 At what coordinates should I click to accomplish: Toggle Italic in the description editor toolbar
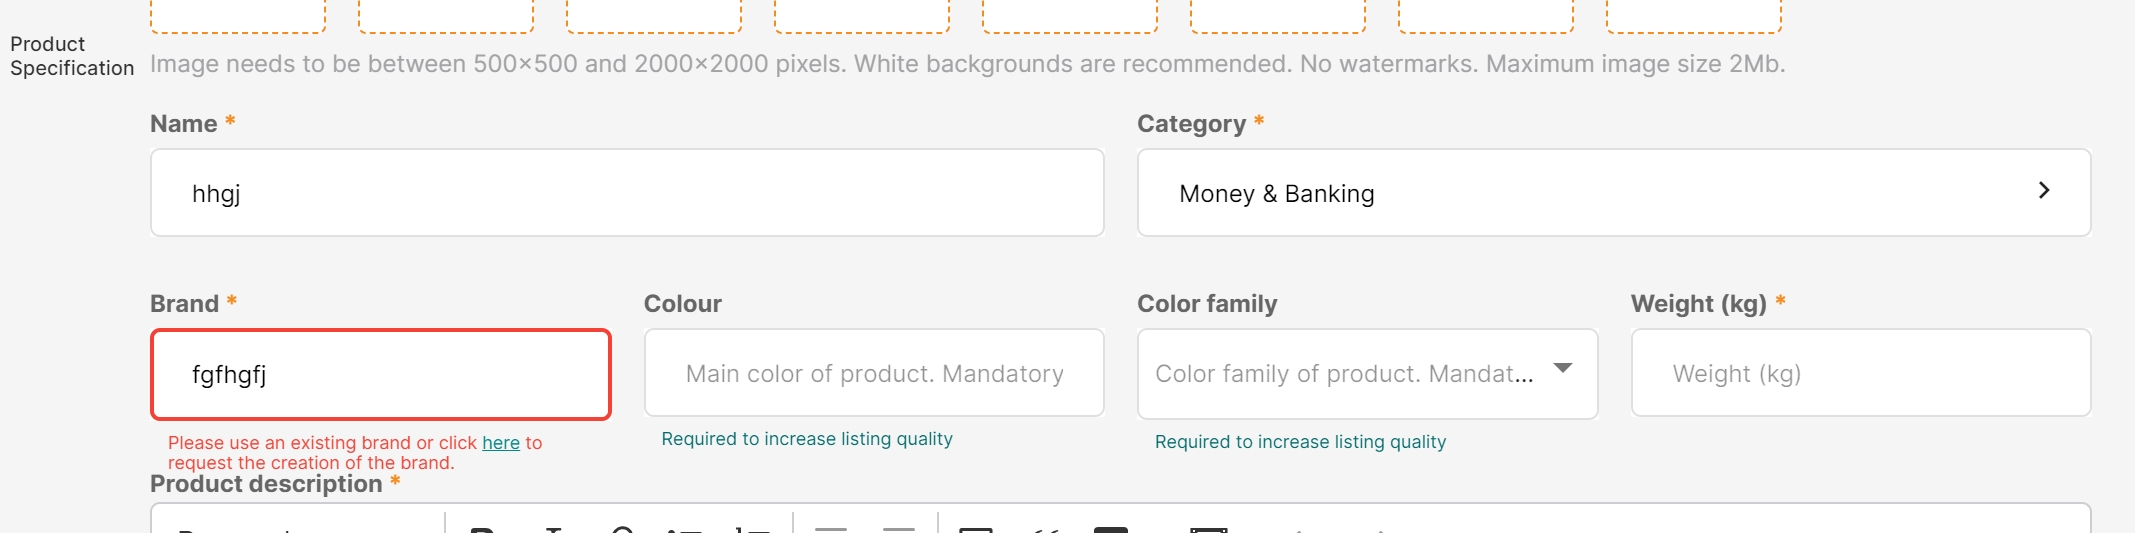pyautogui.click(x=554, y=529)
